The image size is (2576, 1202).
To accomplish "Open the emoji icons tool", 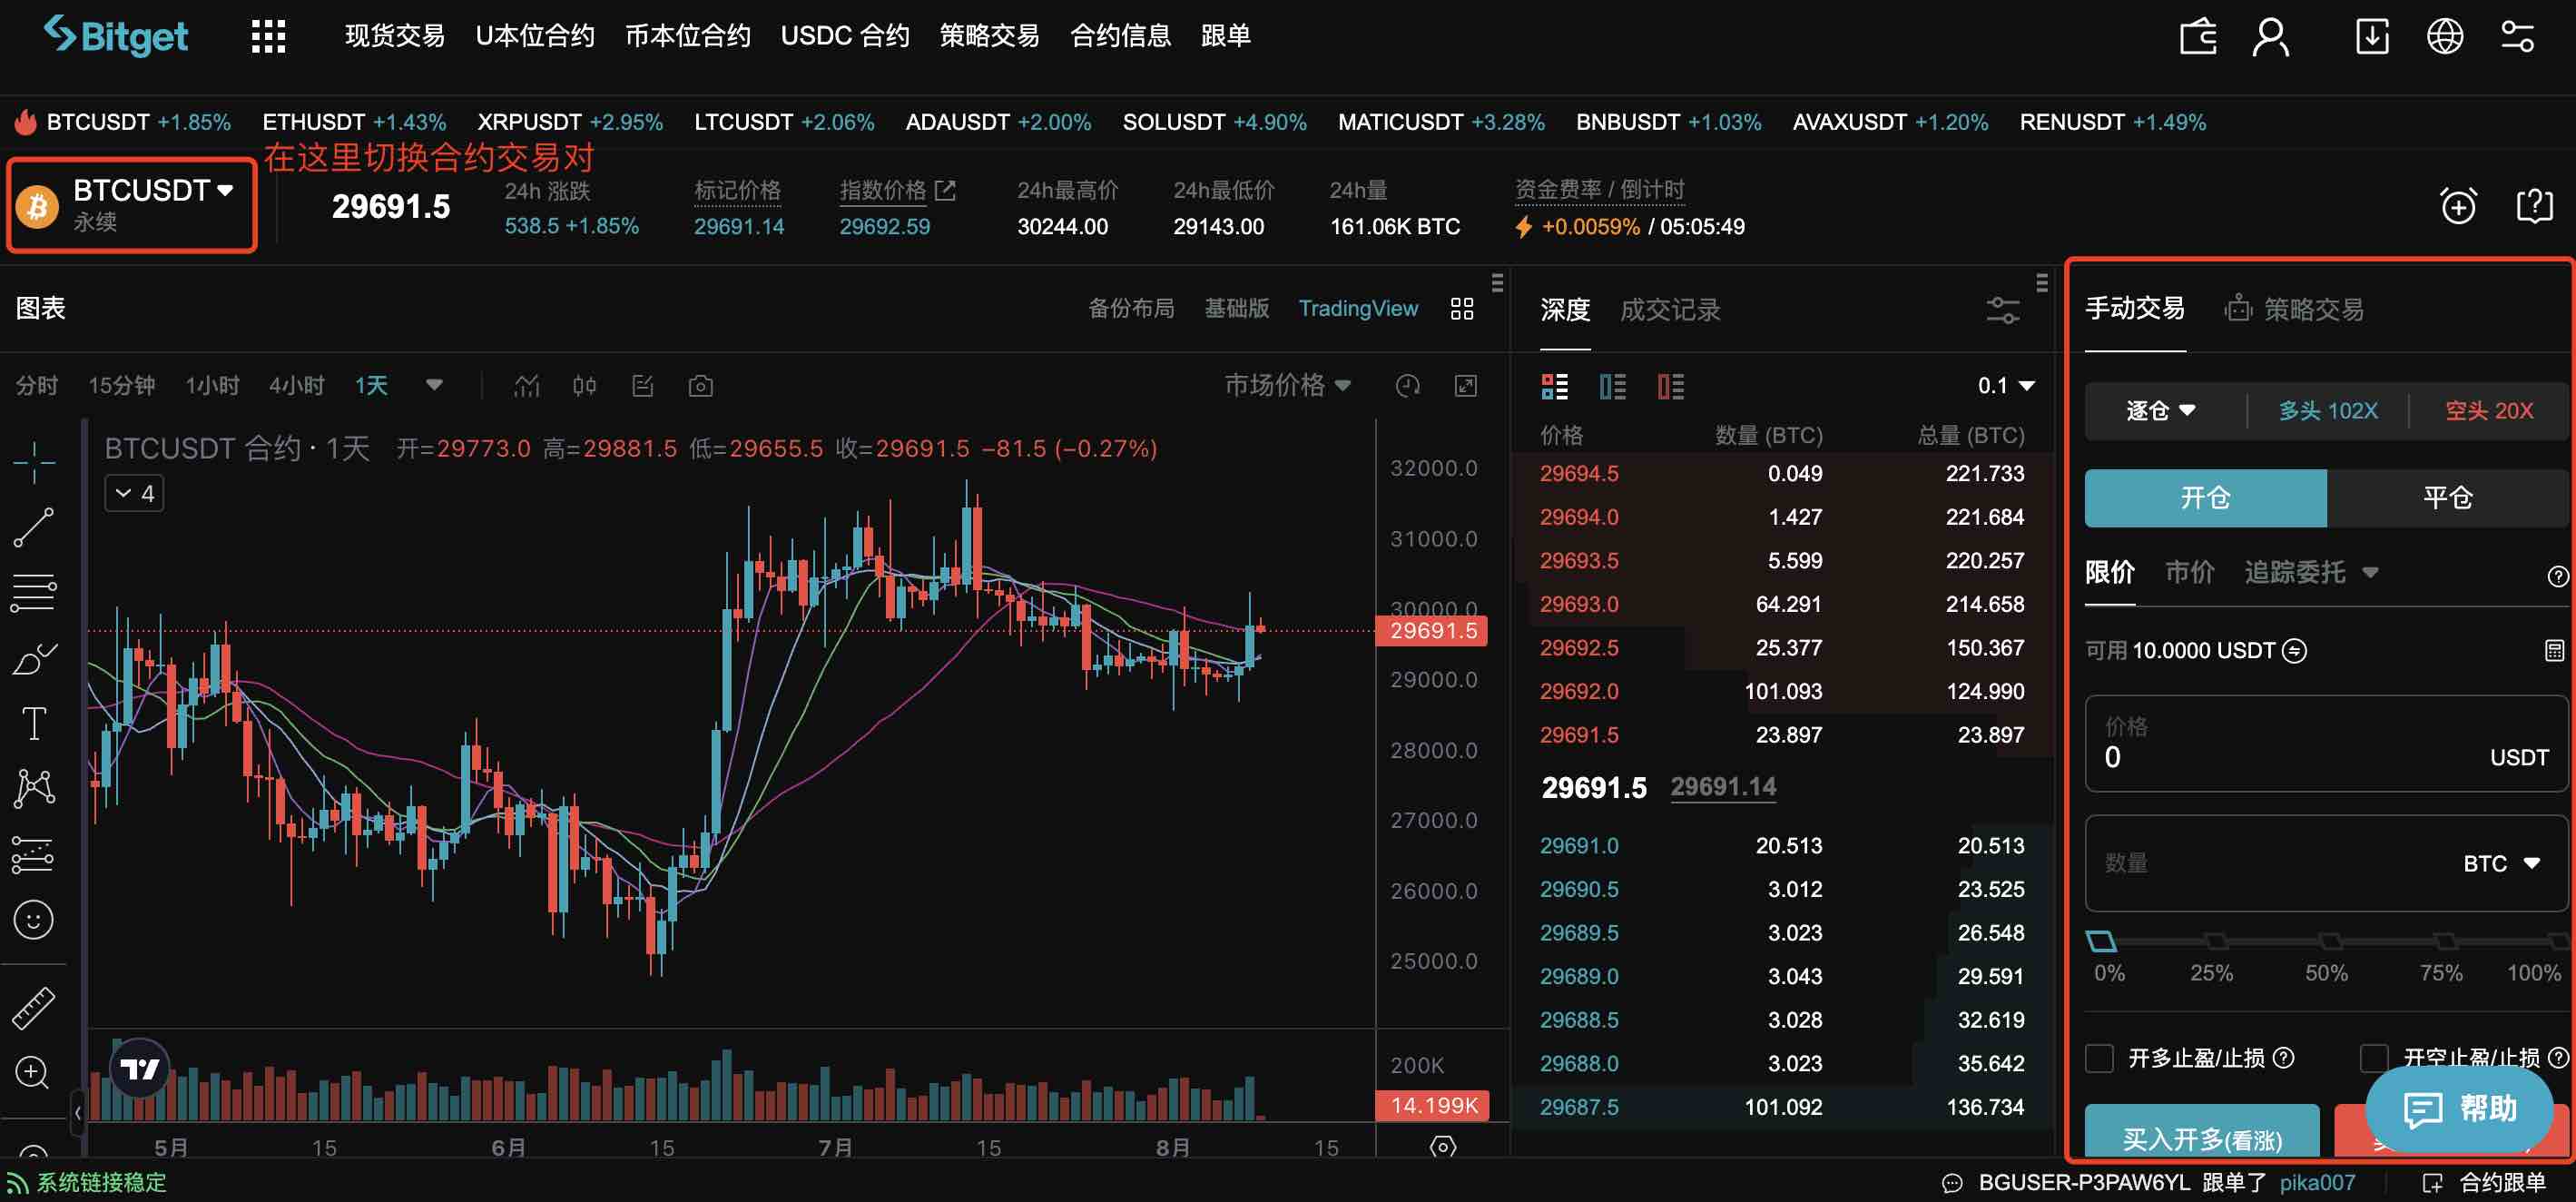I will click(34, 919).
